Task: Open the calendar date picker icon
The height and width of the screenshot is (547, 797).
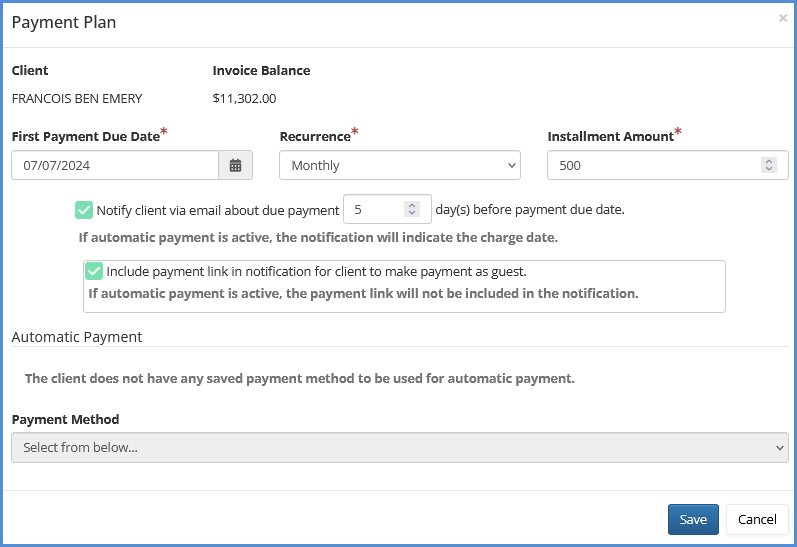Action: point(235,165)
